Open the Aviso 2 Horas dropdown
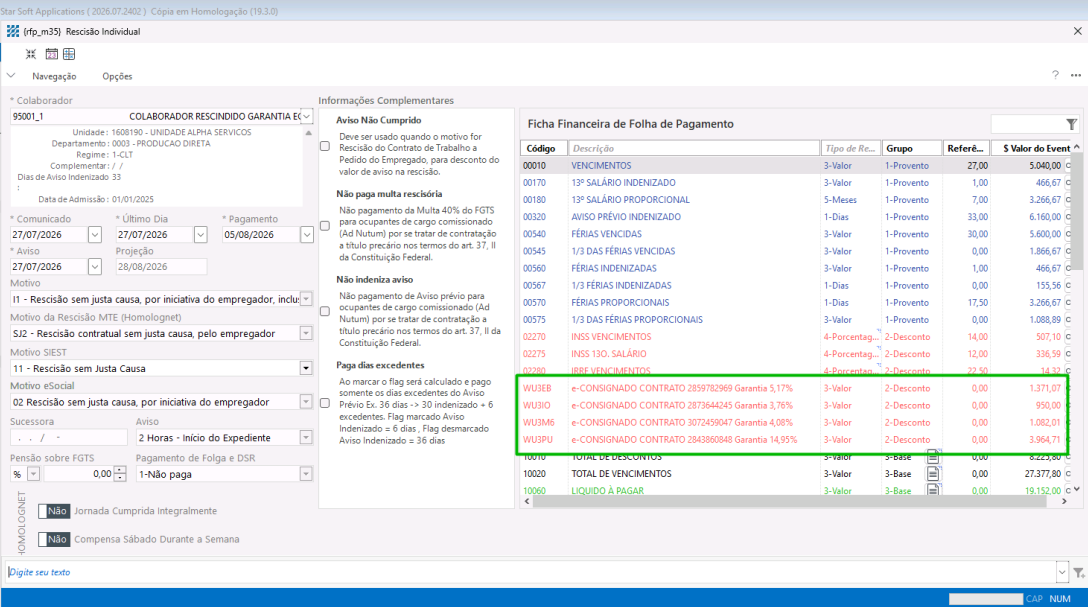 tap(306, 438)
